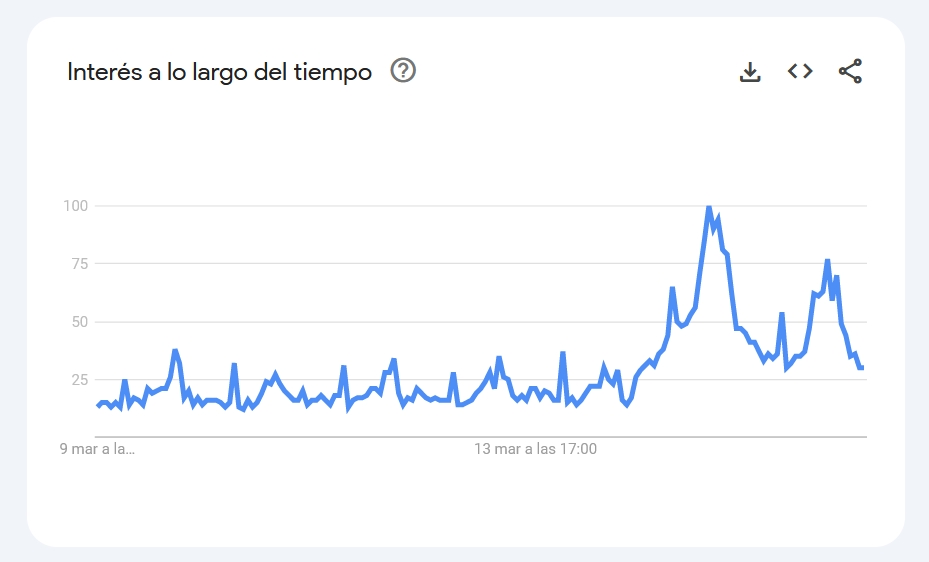Click the "9 mar a la…" x-axis label

pos(97,449)
